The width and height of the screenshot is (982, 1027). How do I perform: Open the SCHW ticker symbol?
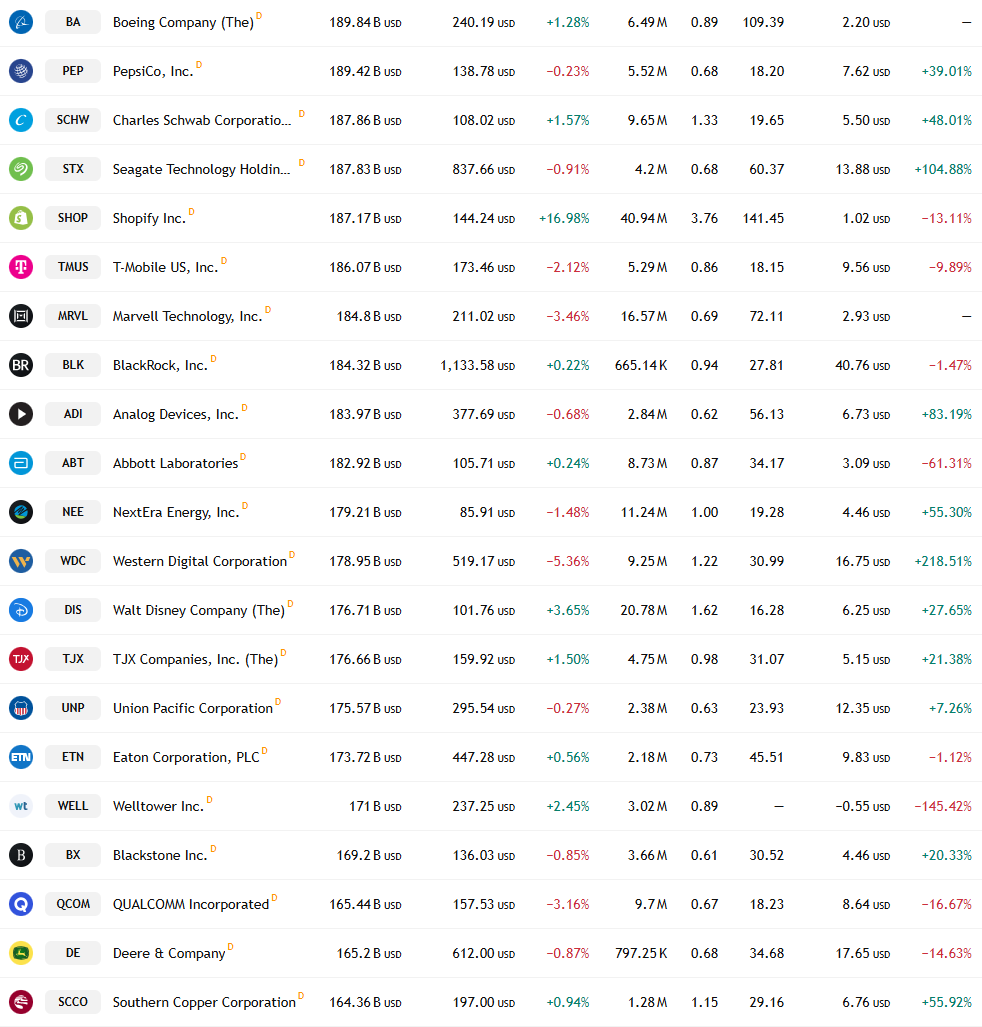coord(73,120)
